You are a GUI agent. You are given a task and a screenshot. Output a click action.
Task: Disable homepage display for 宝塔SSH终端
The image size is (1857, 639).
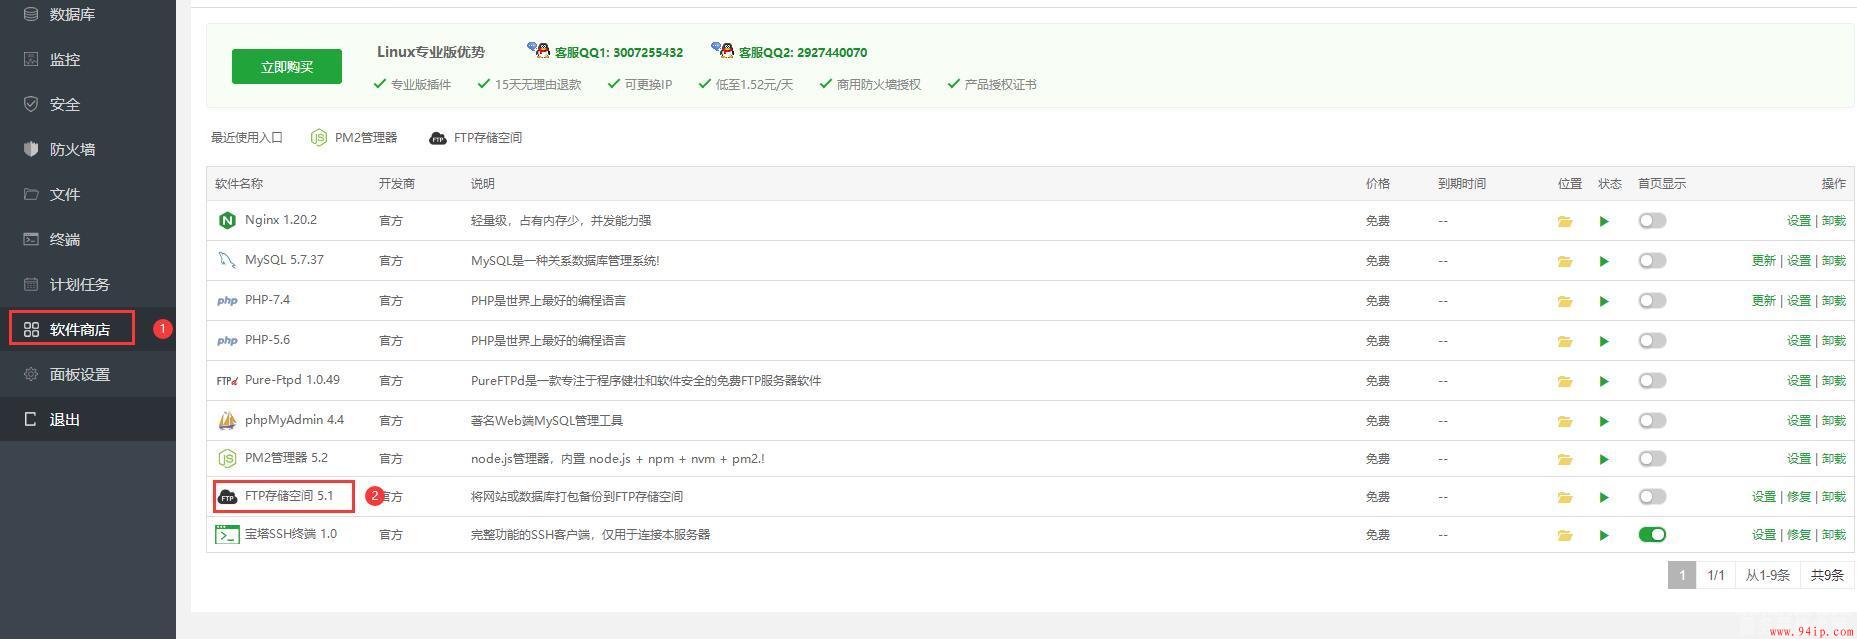pyautogui.click(x=1652, y=535)
